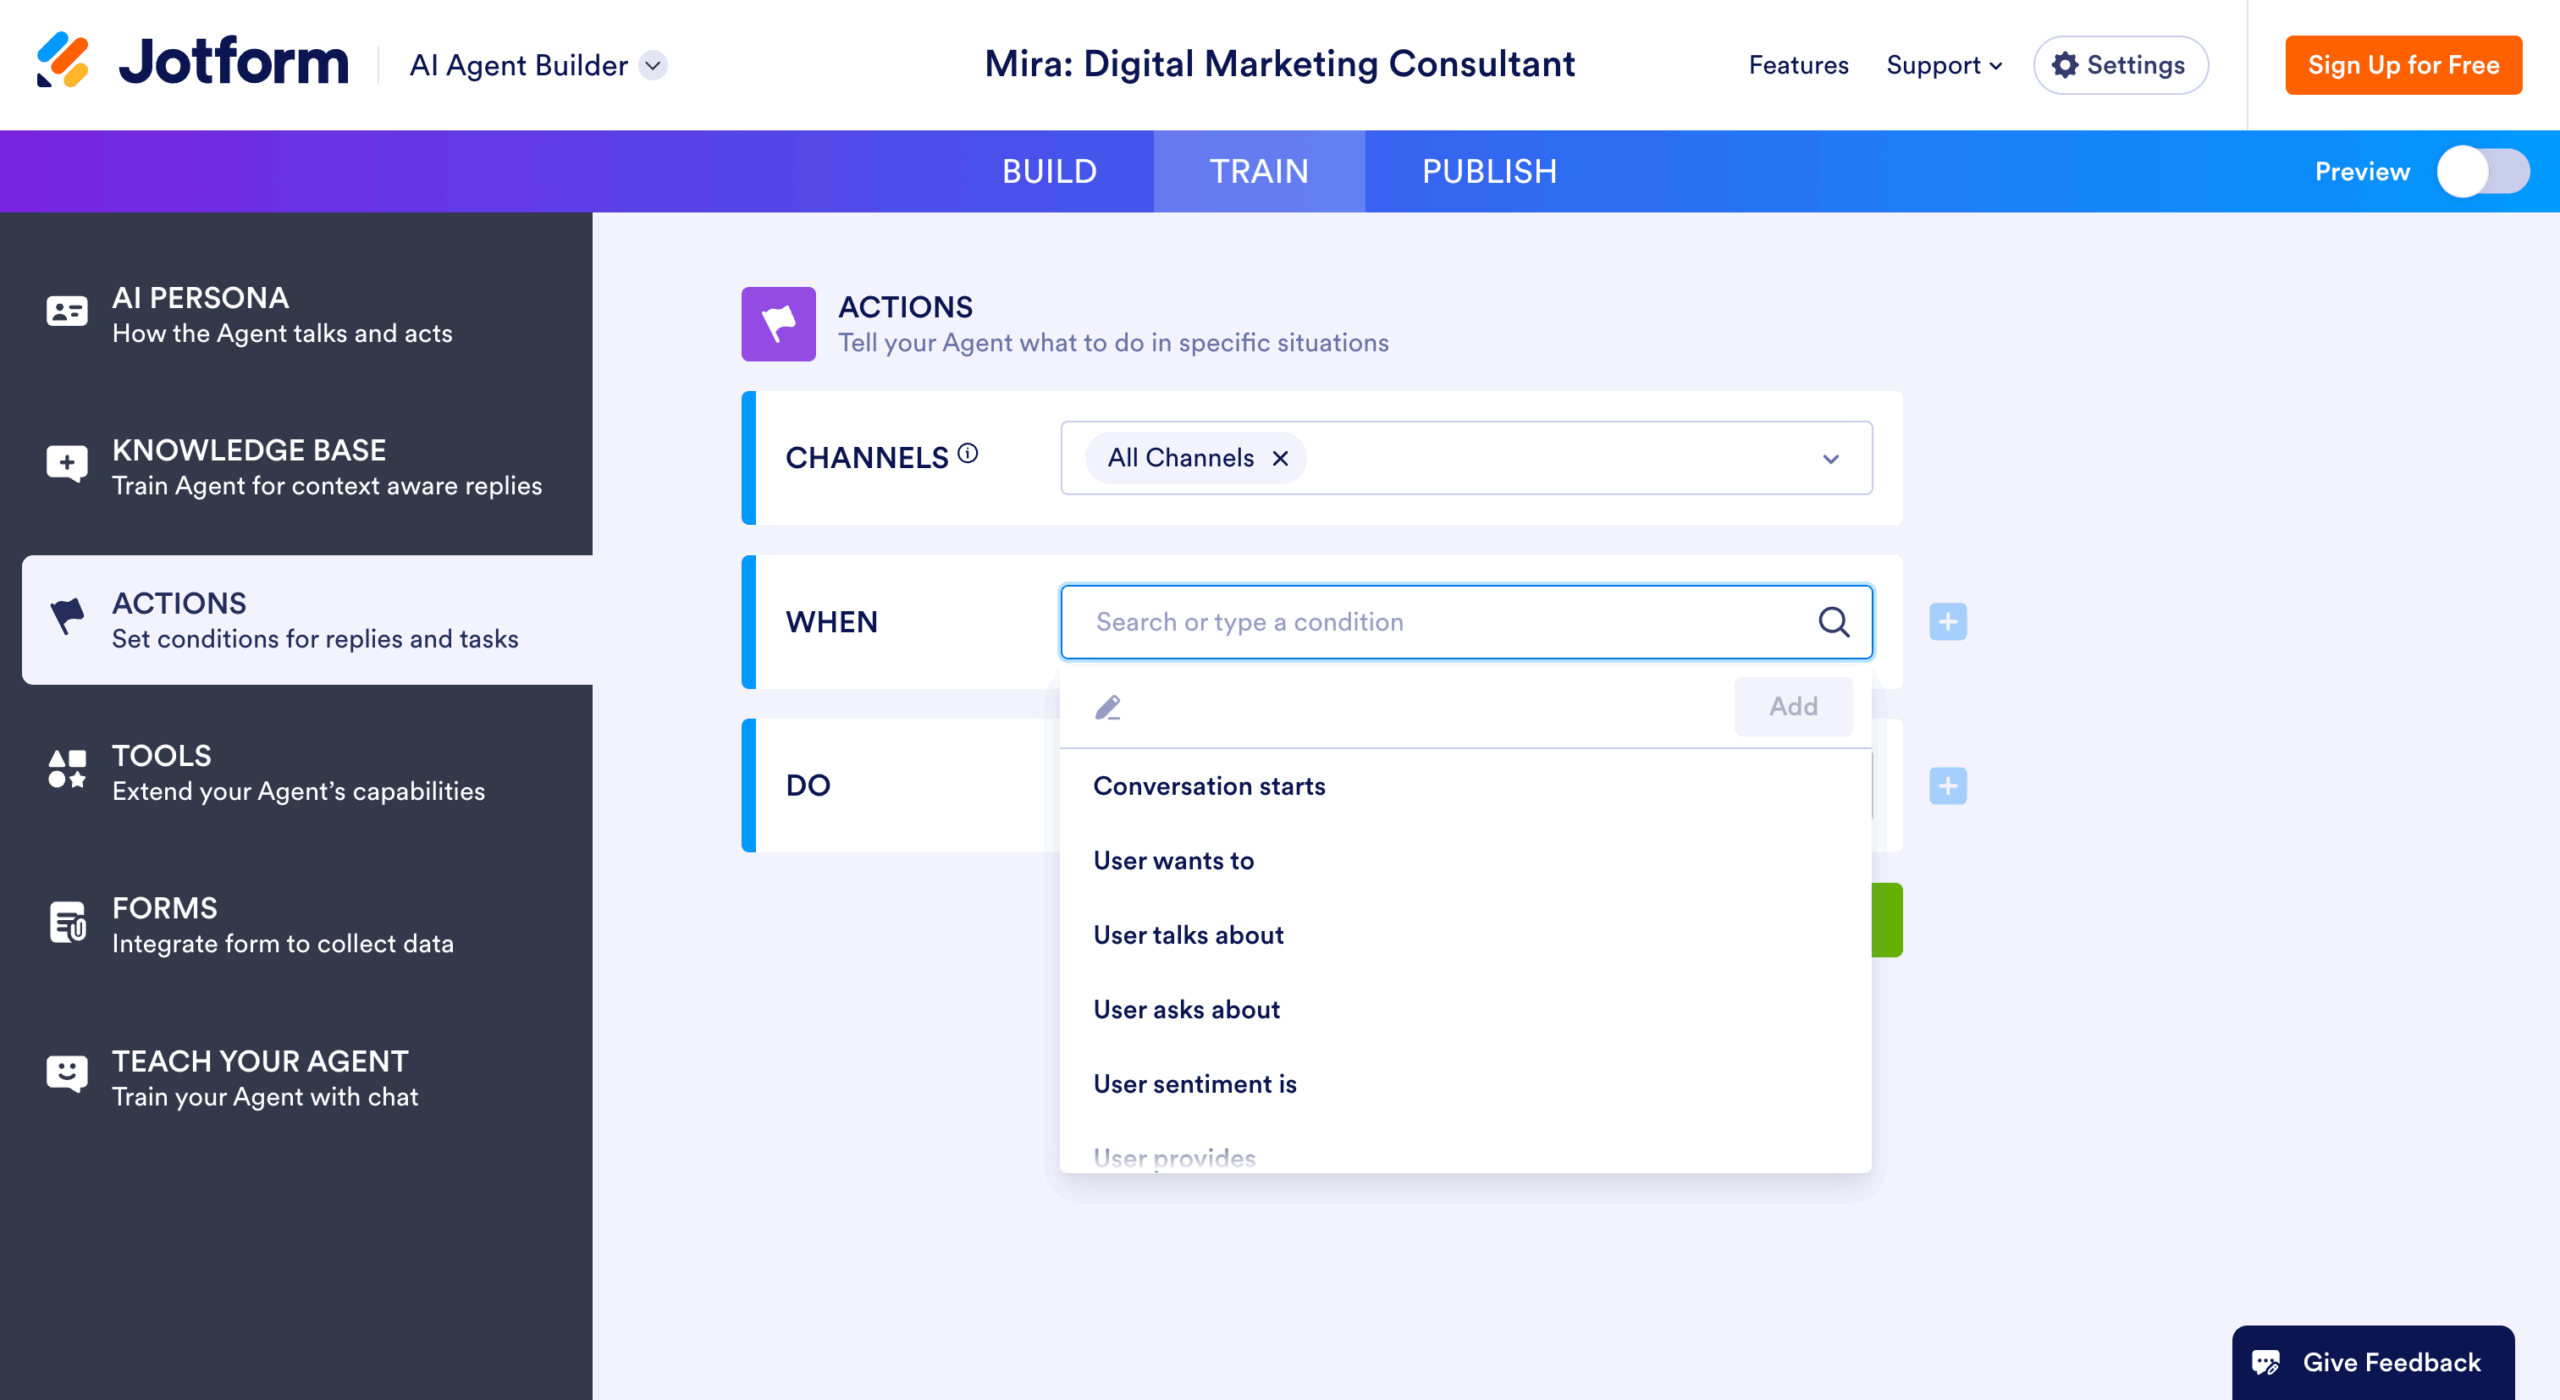Click the Mira: Digital Marketing Consultant title

point(1279,64)
